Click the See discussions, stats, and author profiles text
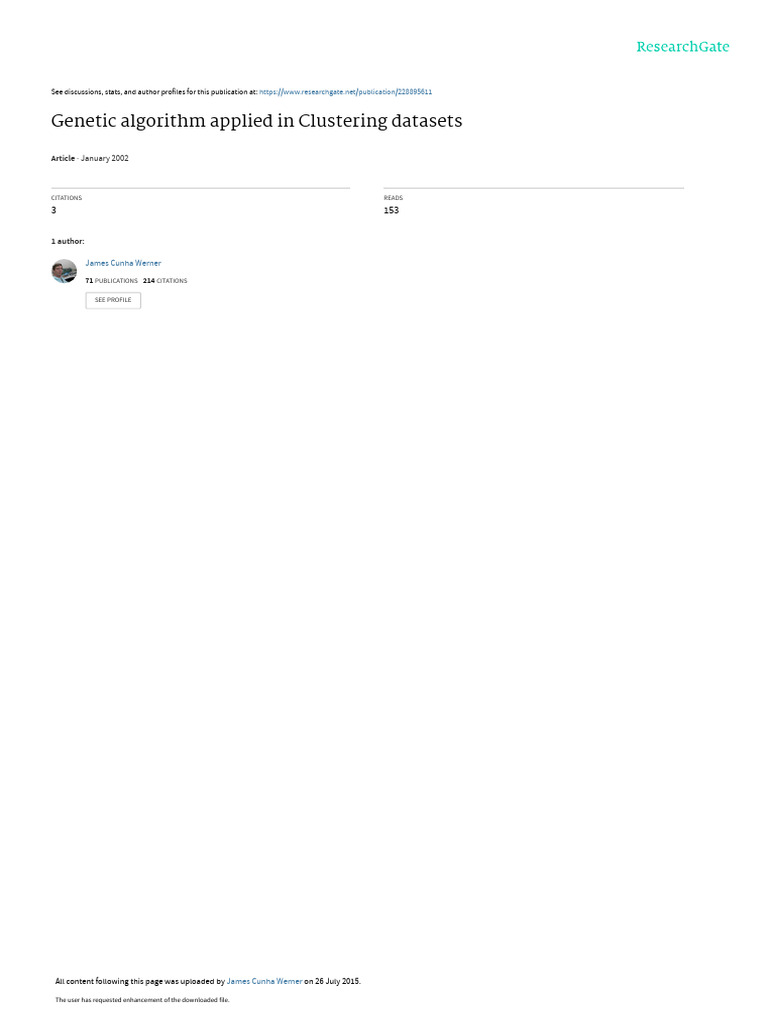The height and width of the screenshot is (1024, 768). coord(154,92)
